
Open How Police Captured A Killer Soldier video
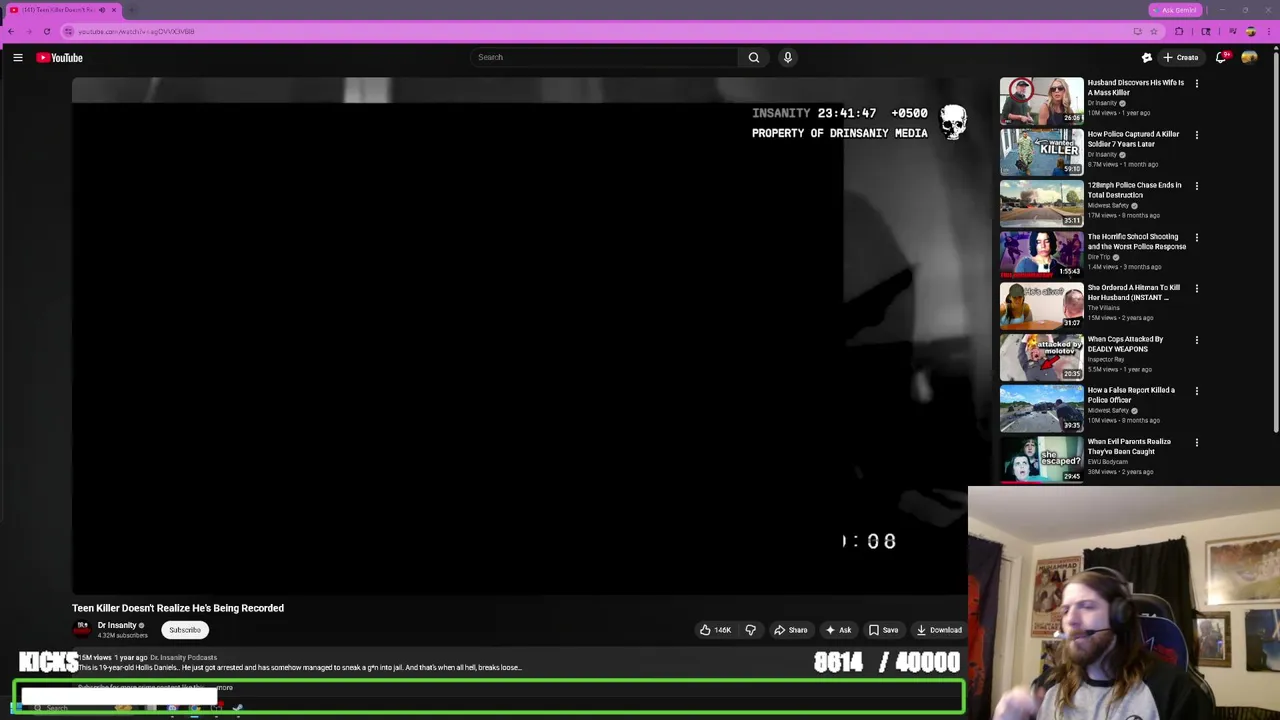1041,152
